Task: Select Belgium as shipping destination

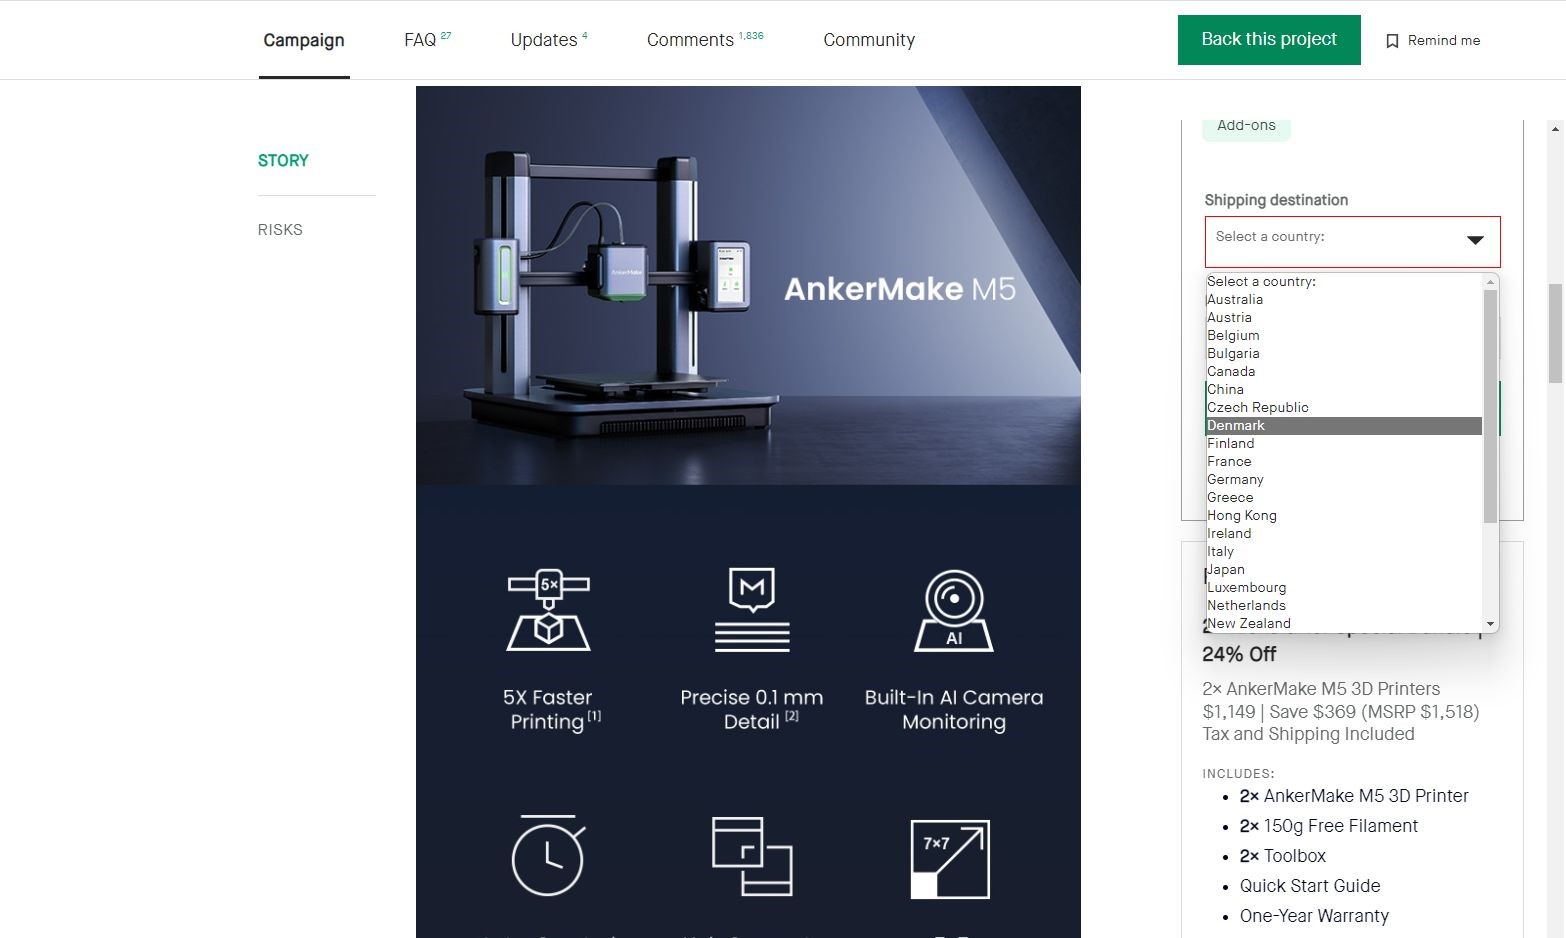Action: pos(1343,336)
